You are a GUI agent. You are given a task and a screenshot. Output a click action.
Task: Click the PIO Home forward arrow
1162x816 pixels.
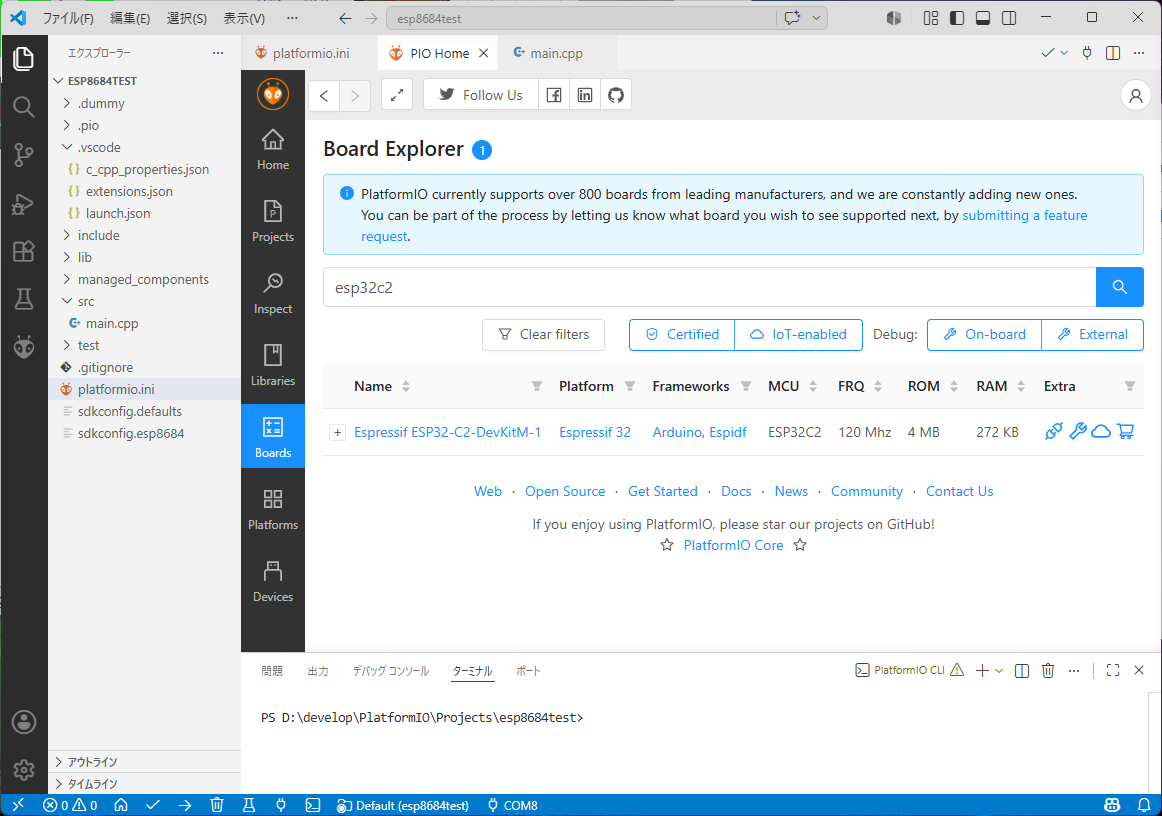(355, 95)
